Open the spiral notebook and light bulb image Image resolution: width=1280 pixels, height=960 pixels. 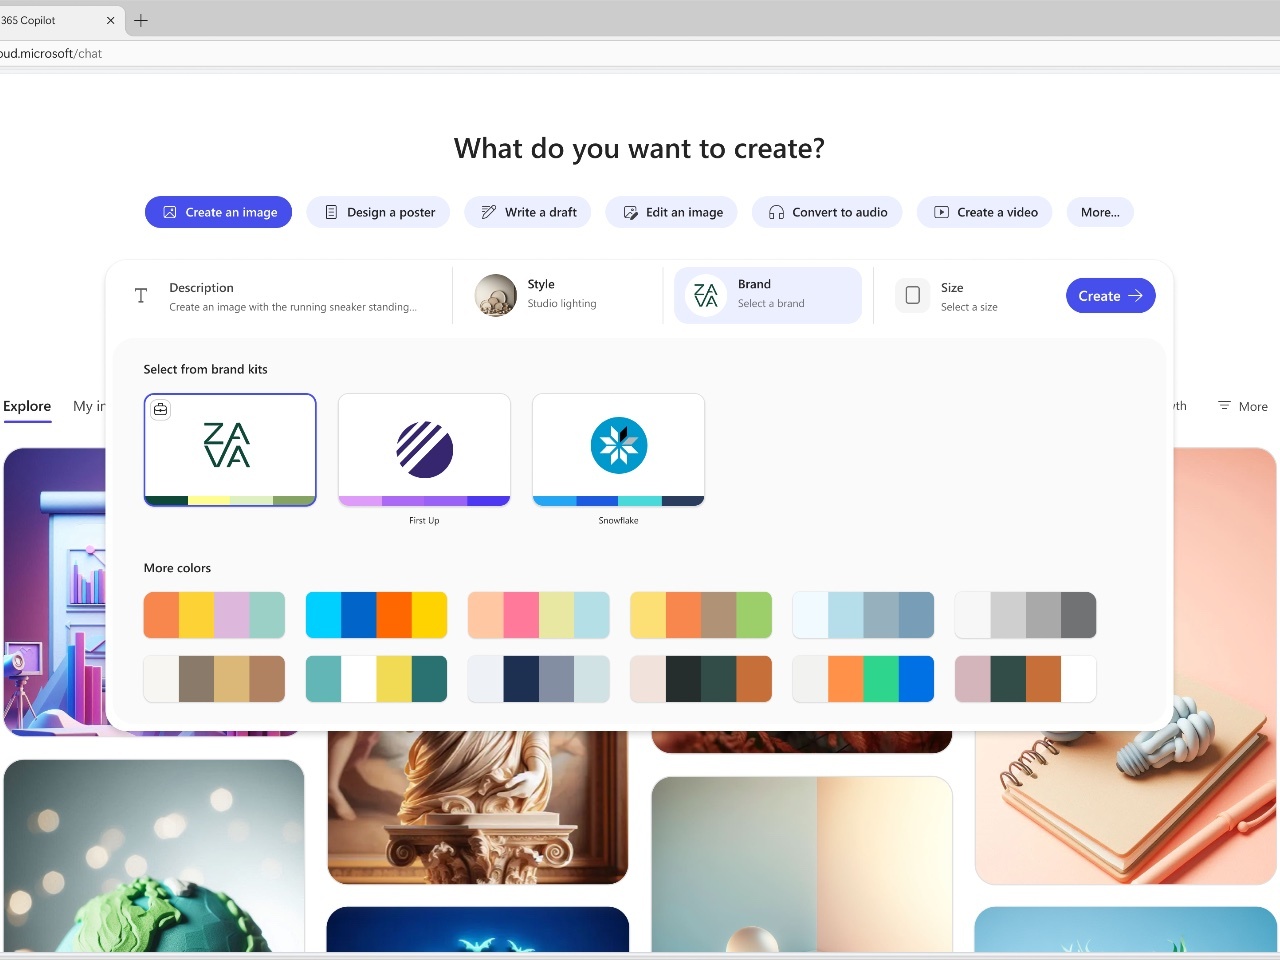click(1126, 806)
